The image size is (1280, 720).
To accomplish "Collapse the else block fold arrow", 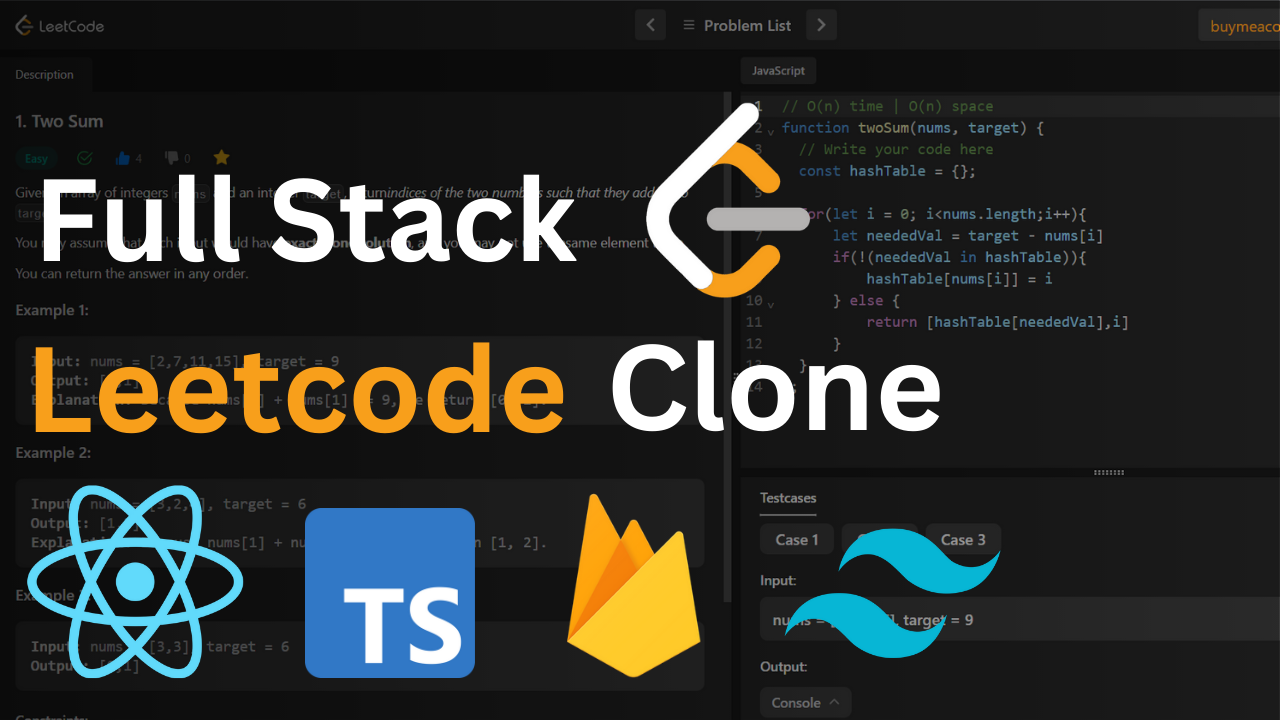I will click(771, 302).
